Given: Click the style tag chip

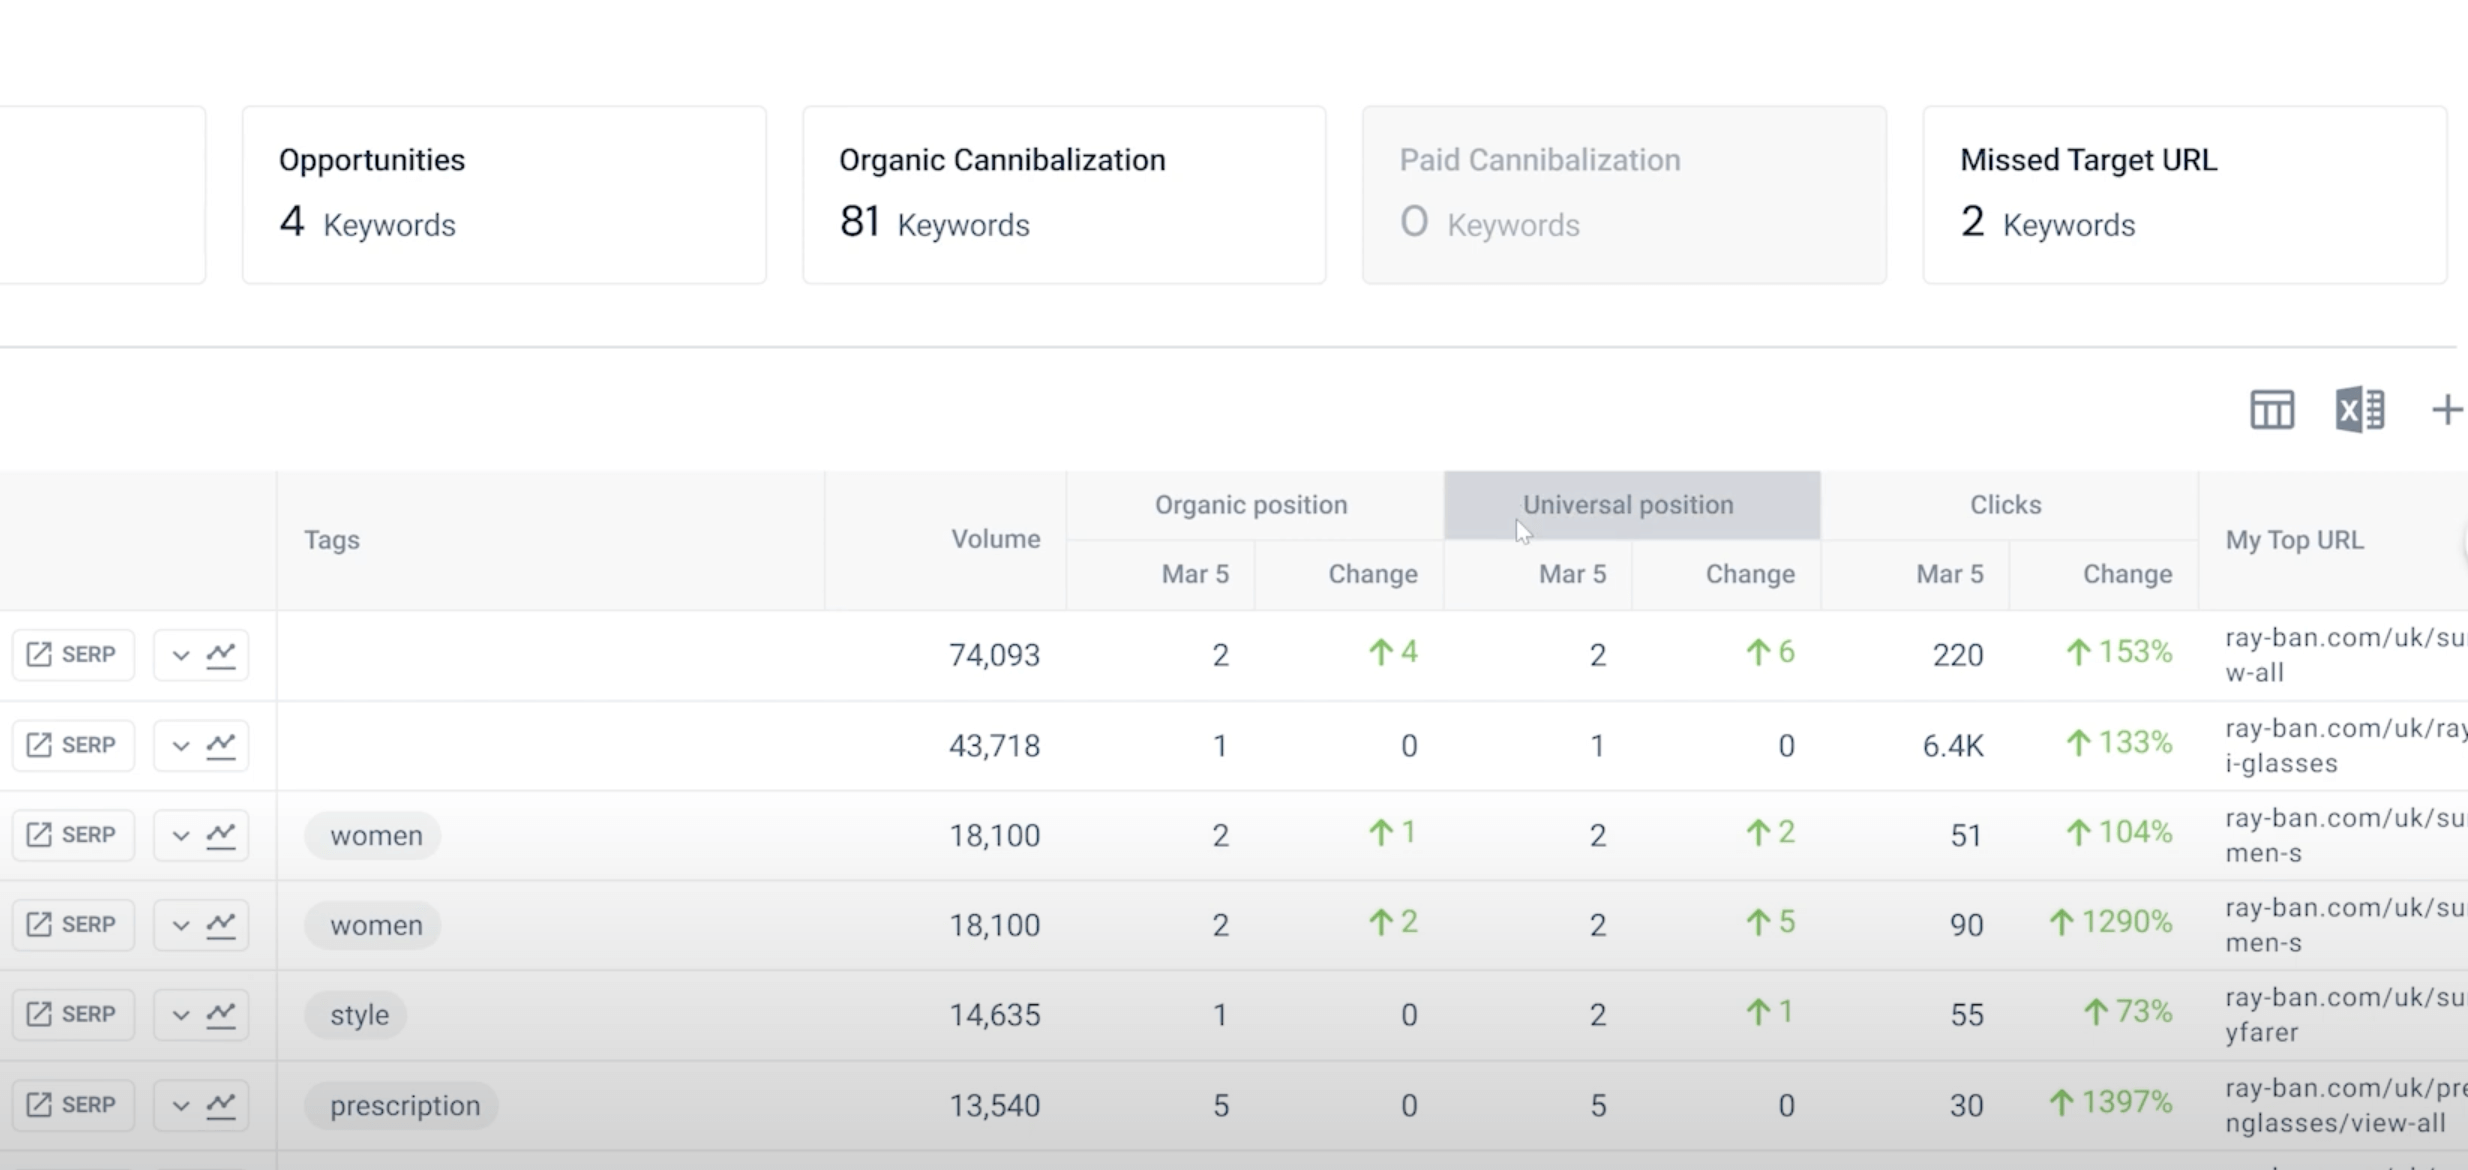Looking at the screenshot, I should click(x=359, y=1015).
